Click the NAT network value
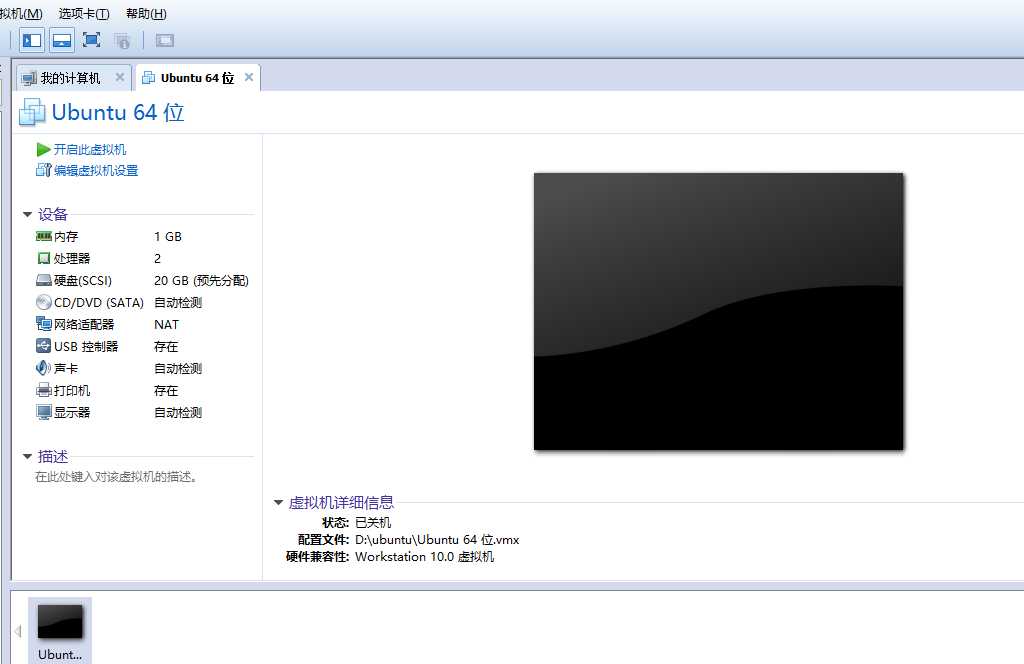The image size is (1024, 664). tap(166, 324)
